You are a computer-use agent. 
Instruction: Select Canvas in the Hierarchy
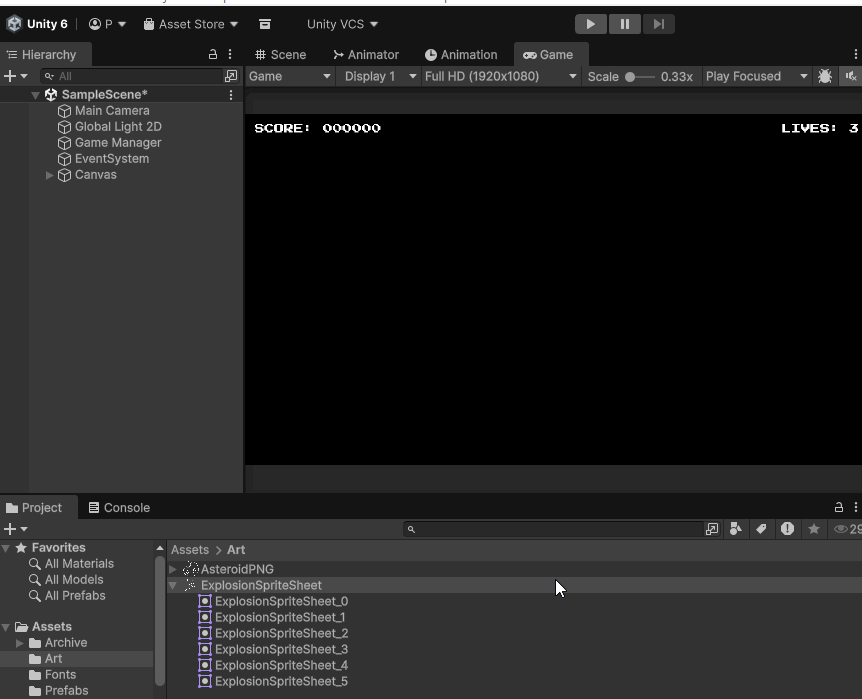click(96, 175)
